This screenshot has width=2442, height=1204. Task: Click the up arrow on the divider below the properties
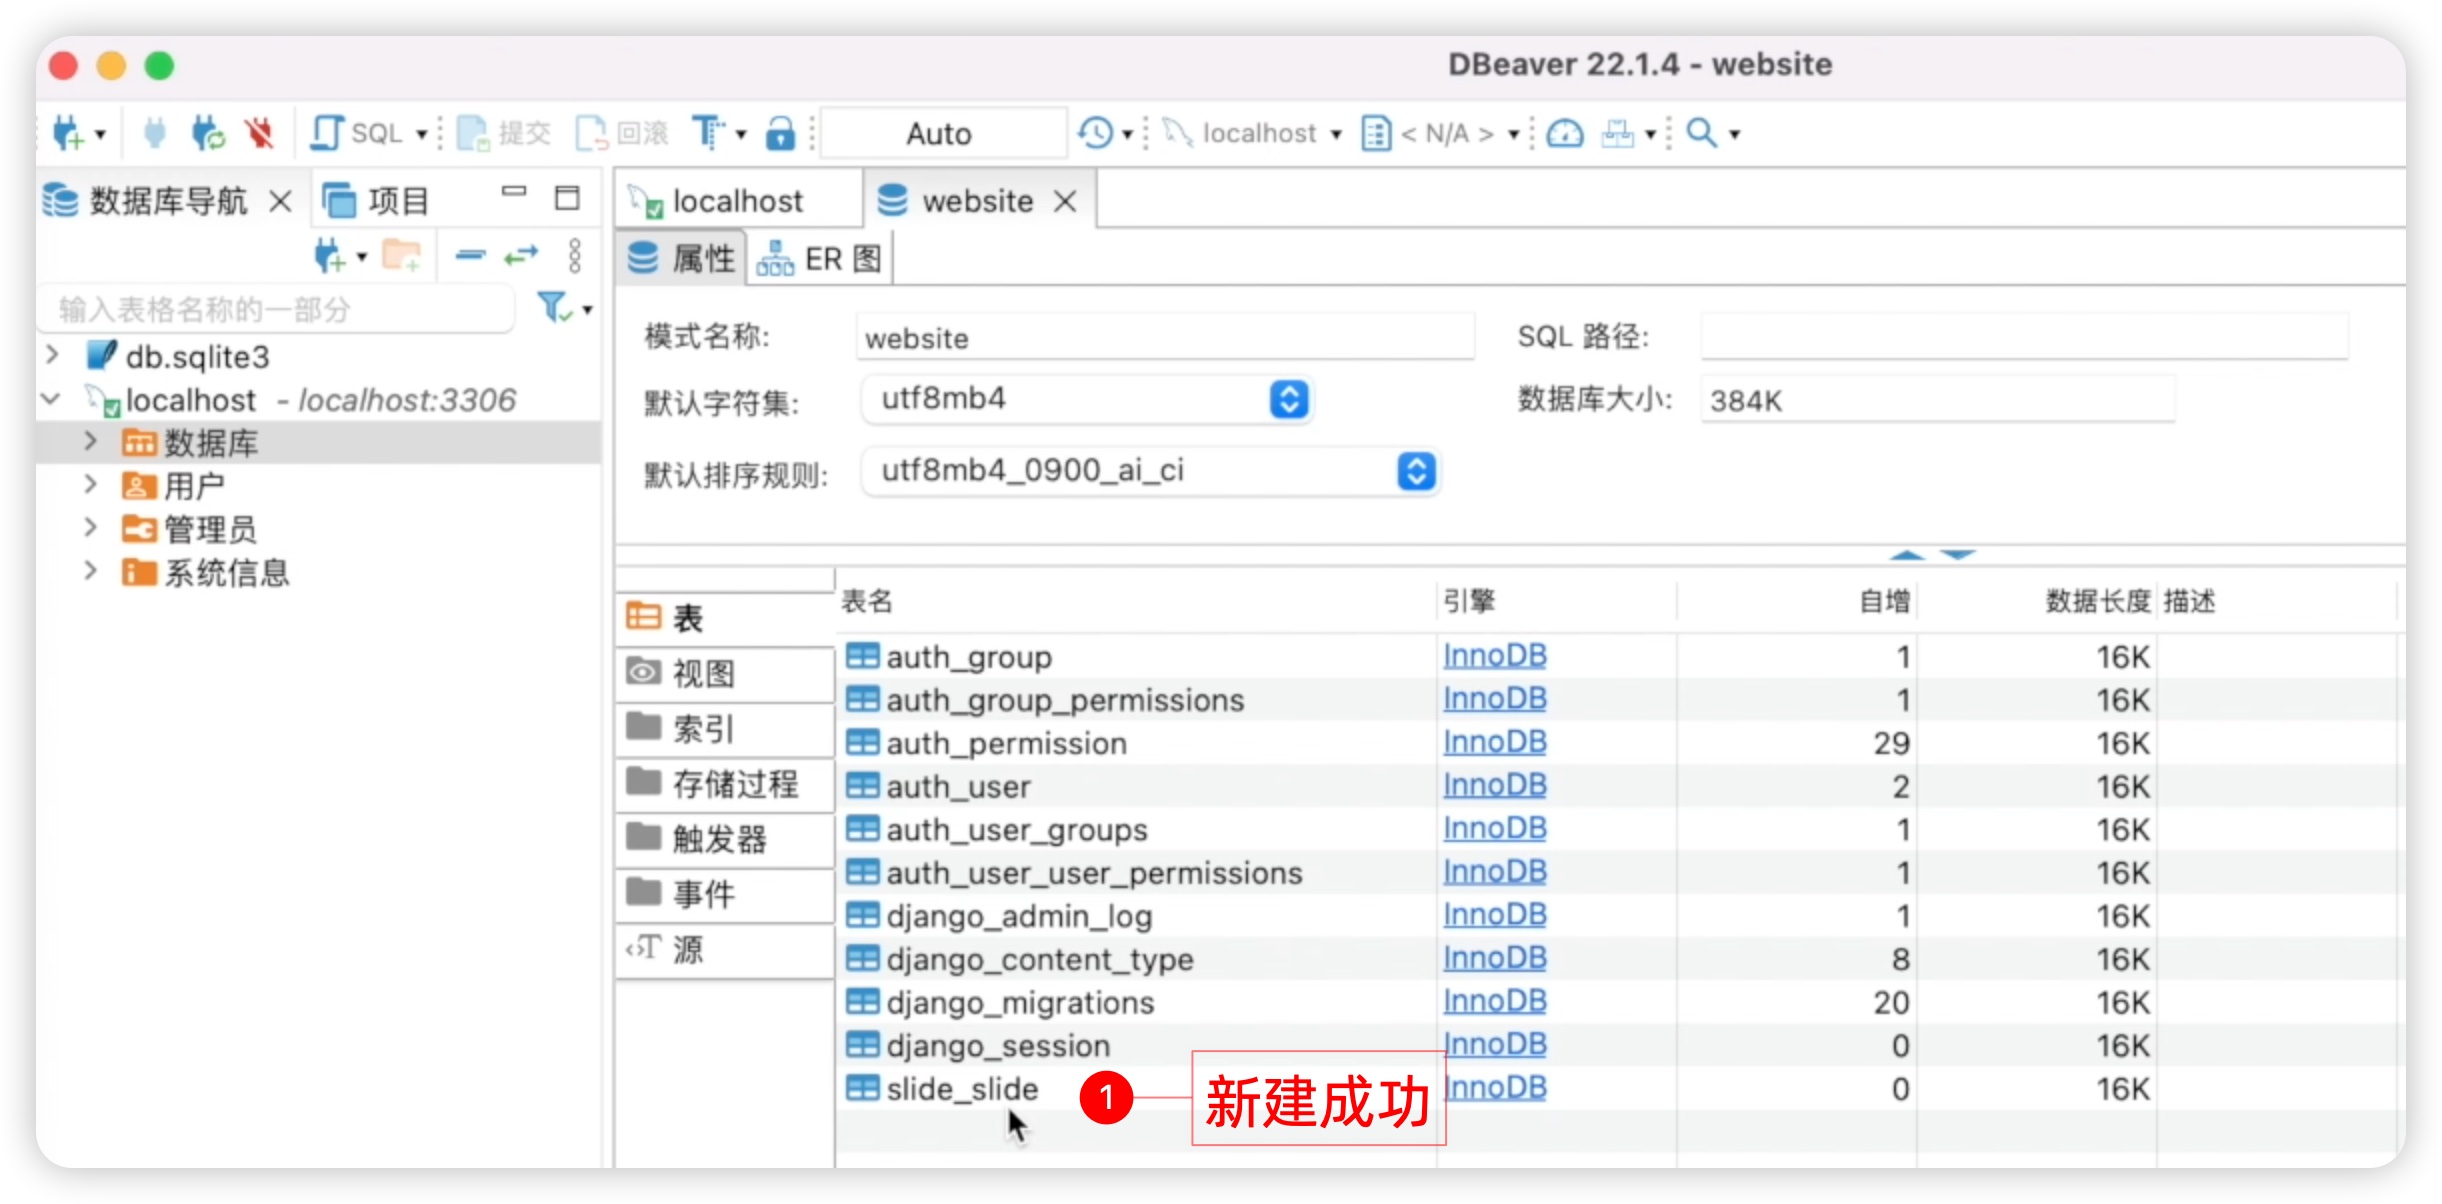click(x=1907, y=555)
